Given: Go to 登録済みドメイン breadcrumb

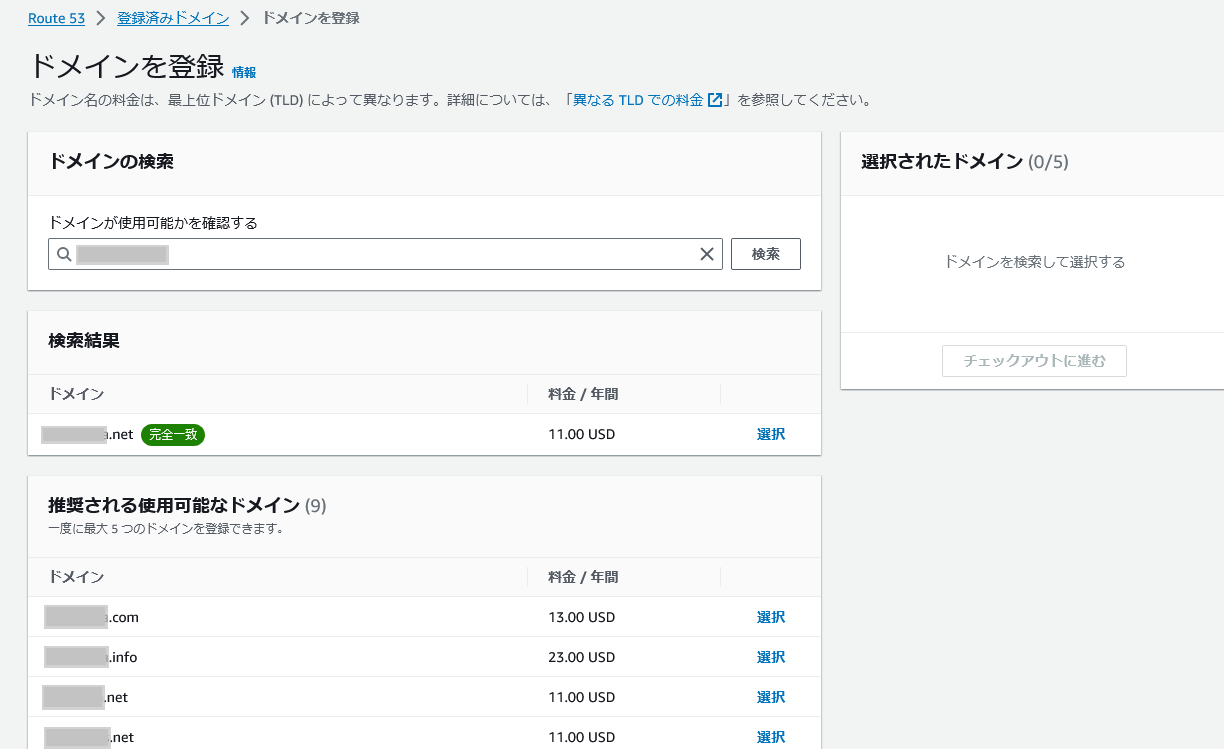Looking at the screenshot, I should [x=173, y=18].
